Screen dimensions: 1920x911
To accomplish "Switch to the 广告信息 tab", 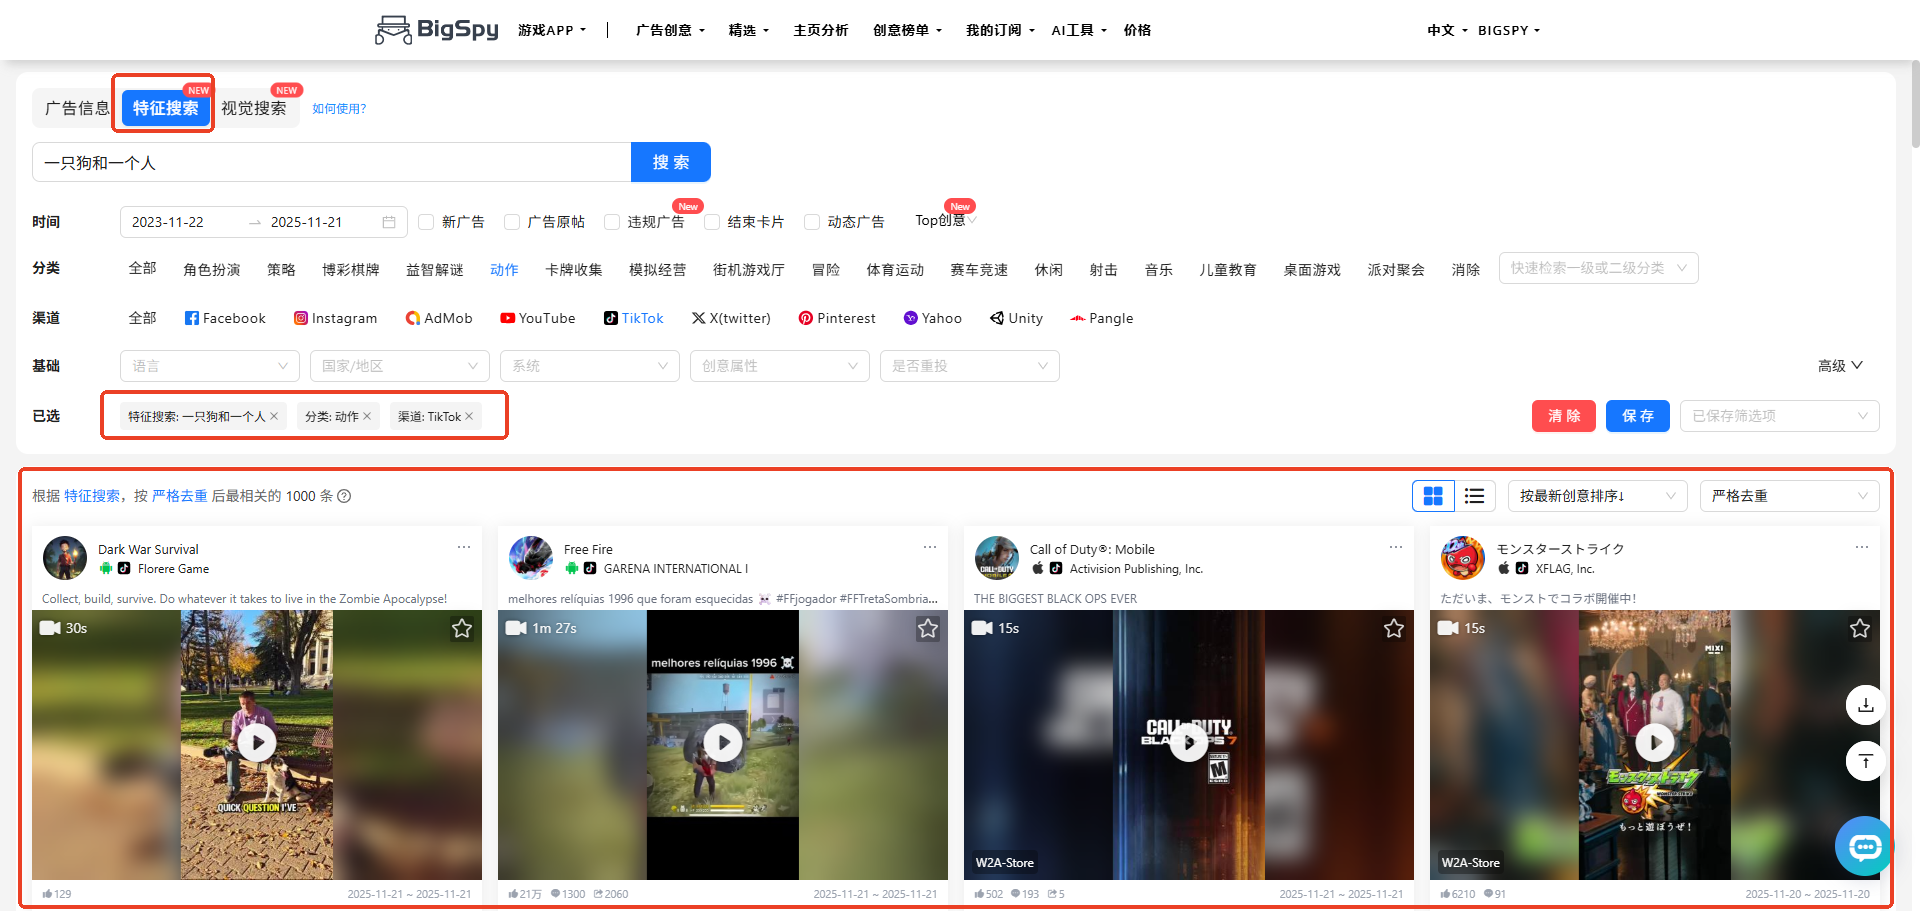I will tap(75, 108).
